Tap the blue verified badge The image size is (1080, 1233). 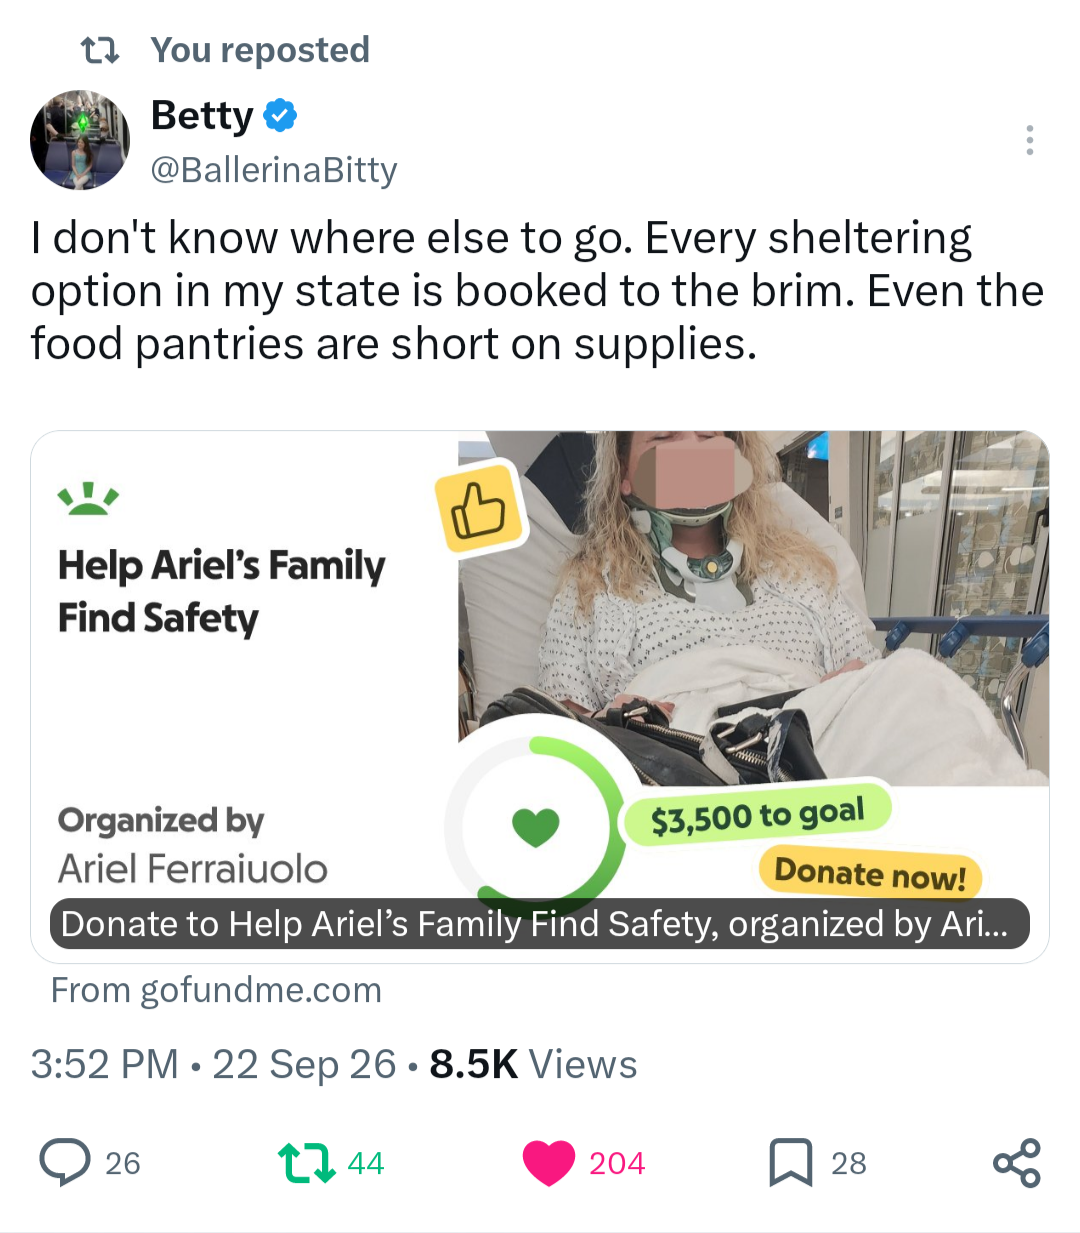click(280, 116)
